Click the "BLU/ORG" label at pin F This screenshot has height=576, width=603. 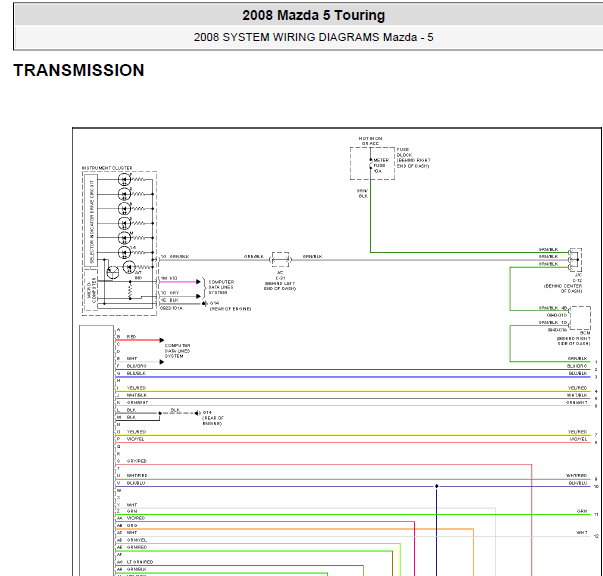click(137, 366)
